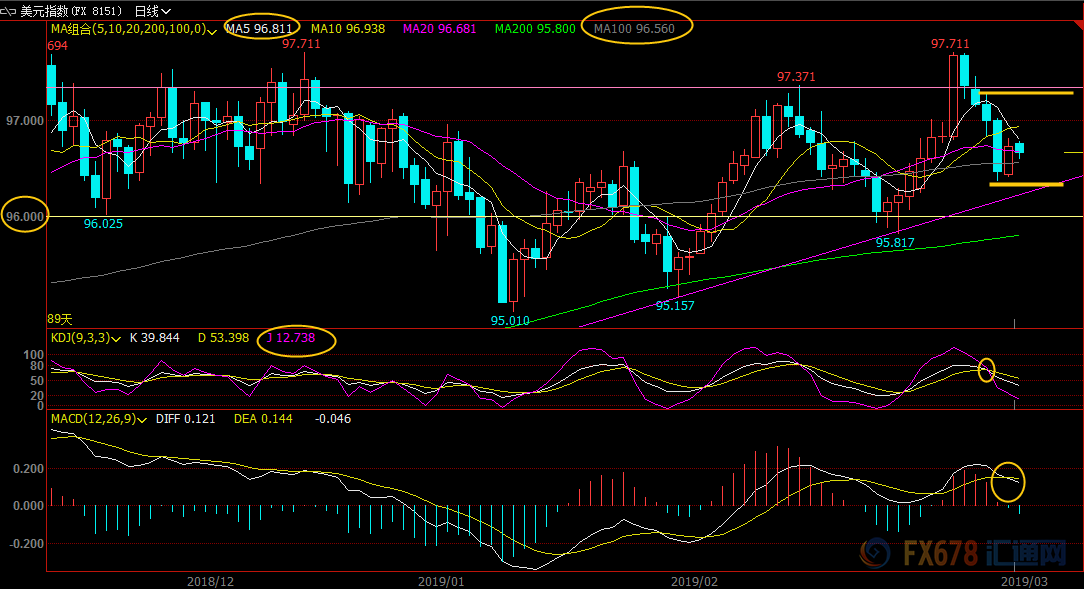Expand the MACD(12,26,9) settings dropdown

[144, 419]
